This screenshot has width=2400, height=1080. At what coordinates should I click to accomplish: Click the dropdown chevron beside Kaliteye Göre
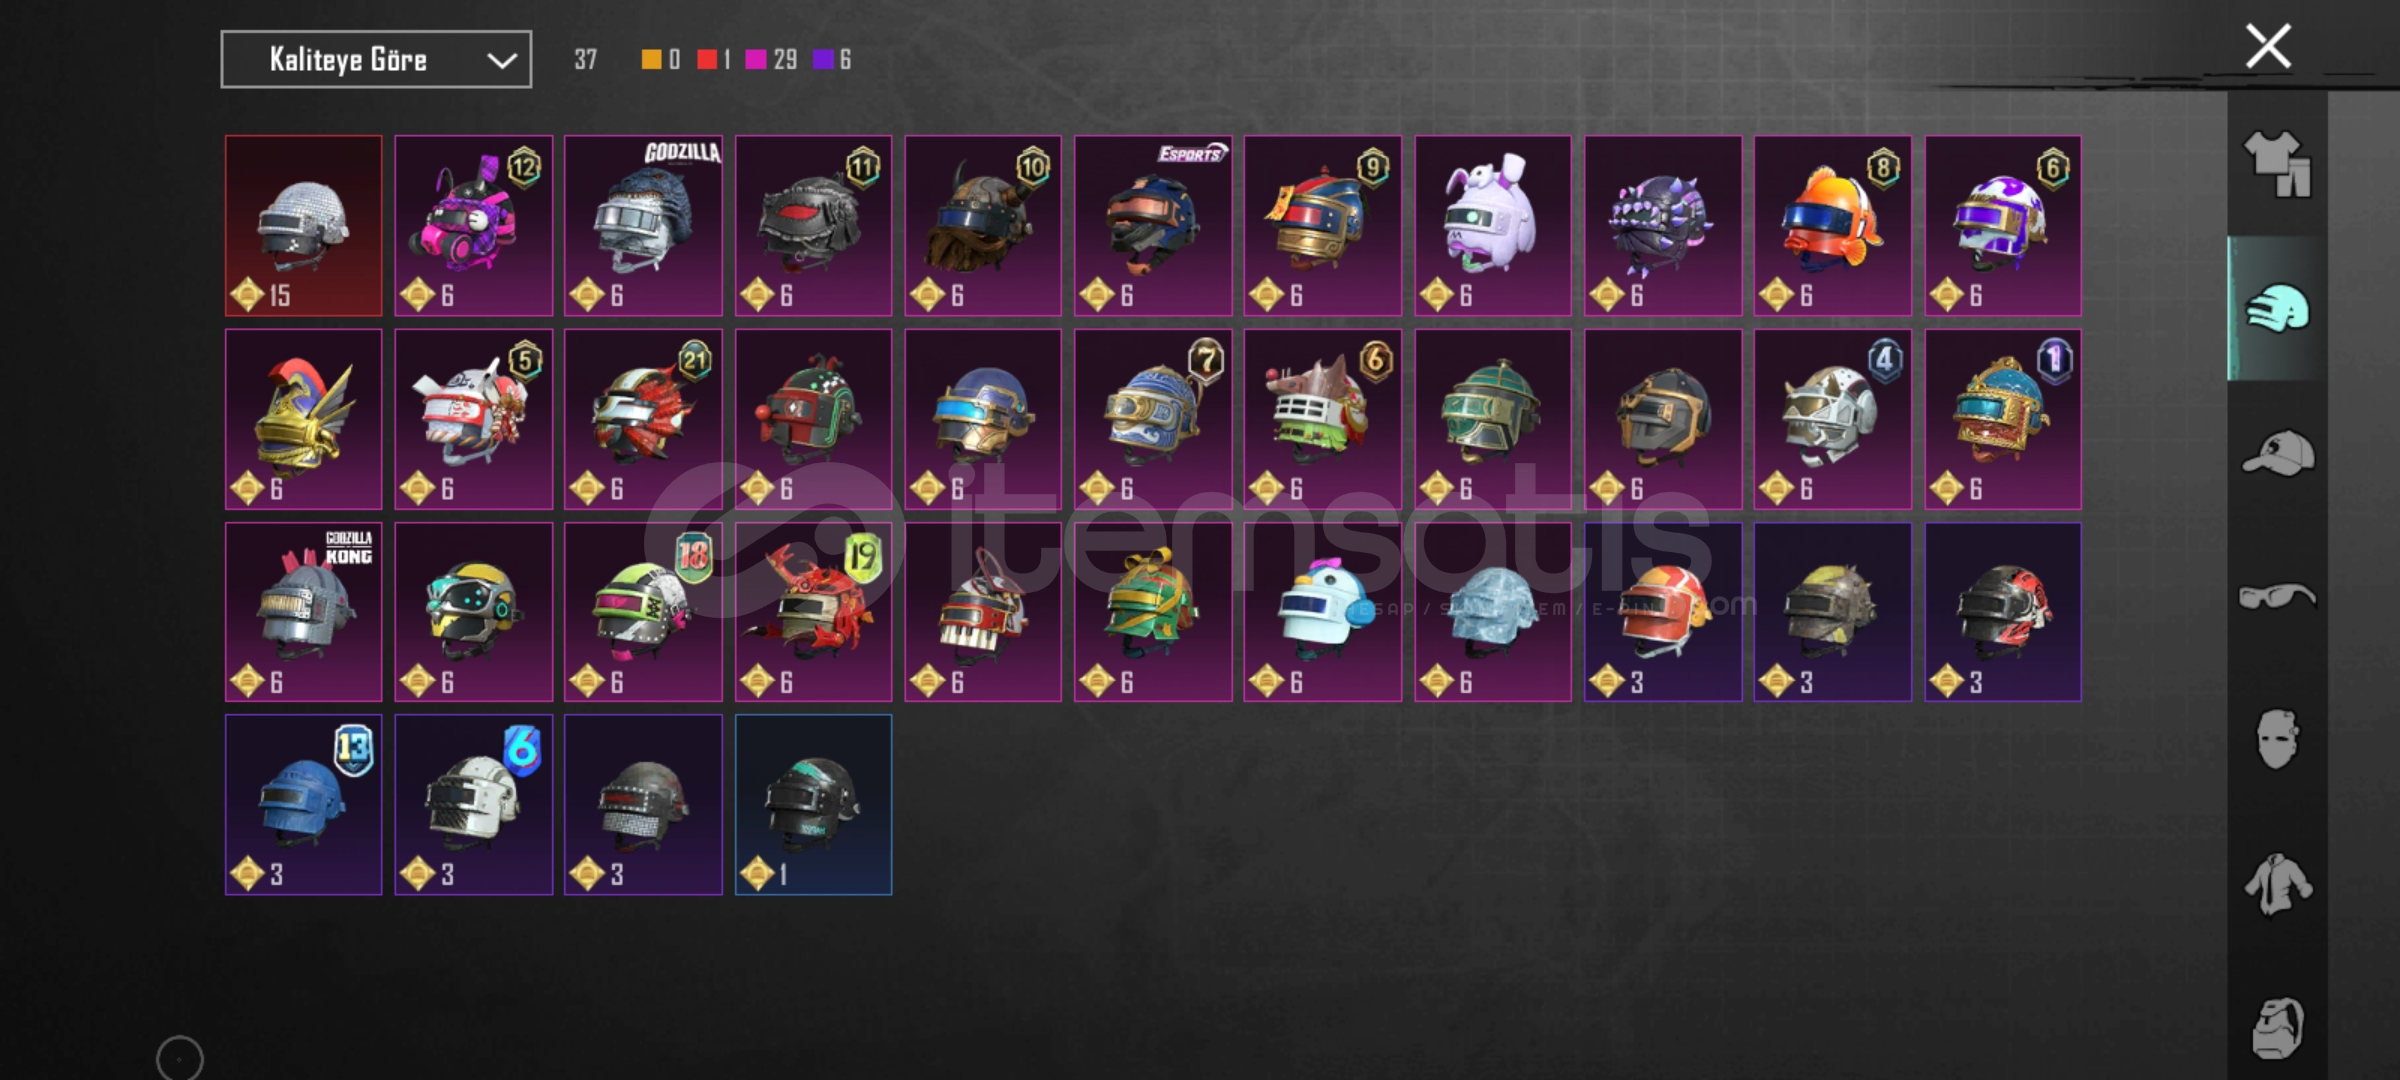501,61
